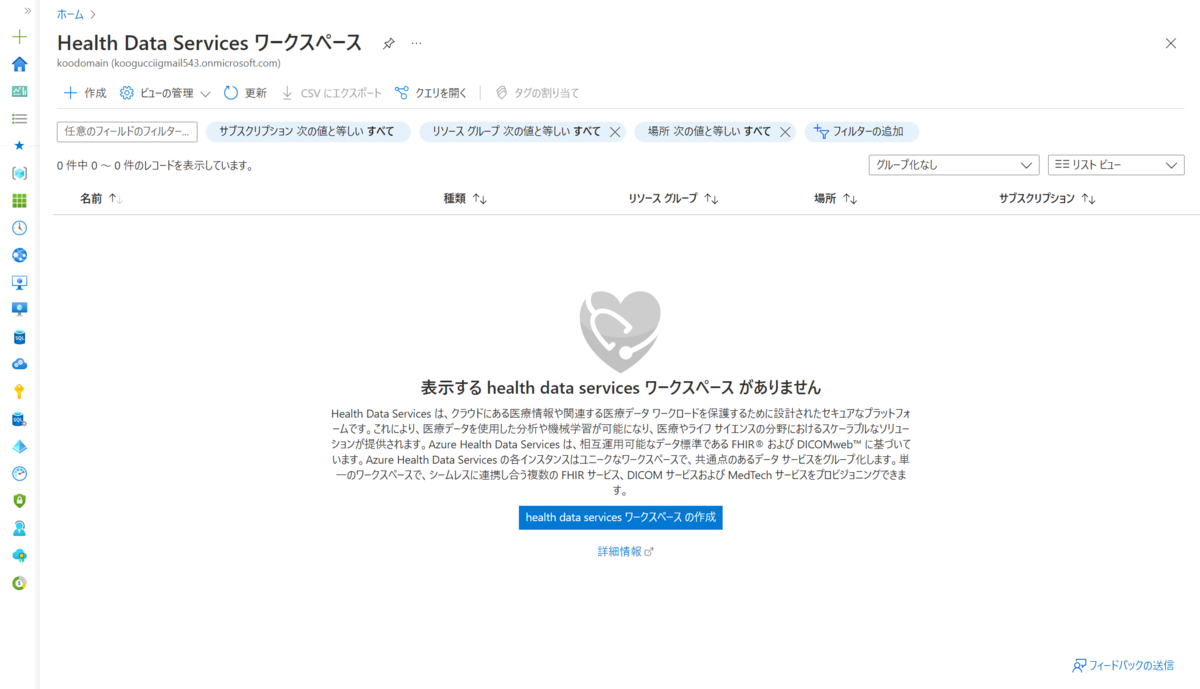Click タグの割り当て toolbar button
Screen dimensions: 1200x689
click(537, 93)
